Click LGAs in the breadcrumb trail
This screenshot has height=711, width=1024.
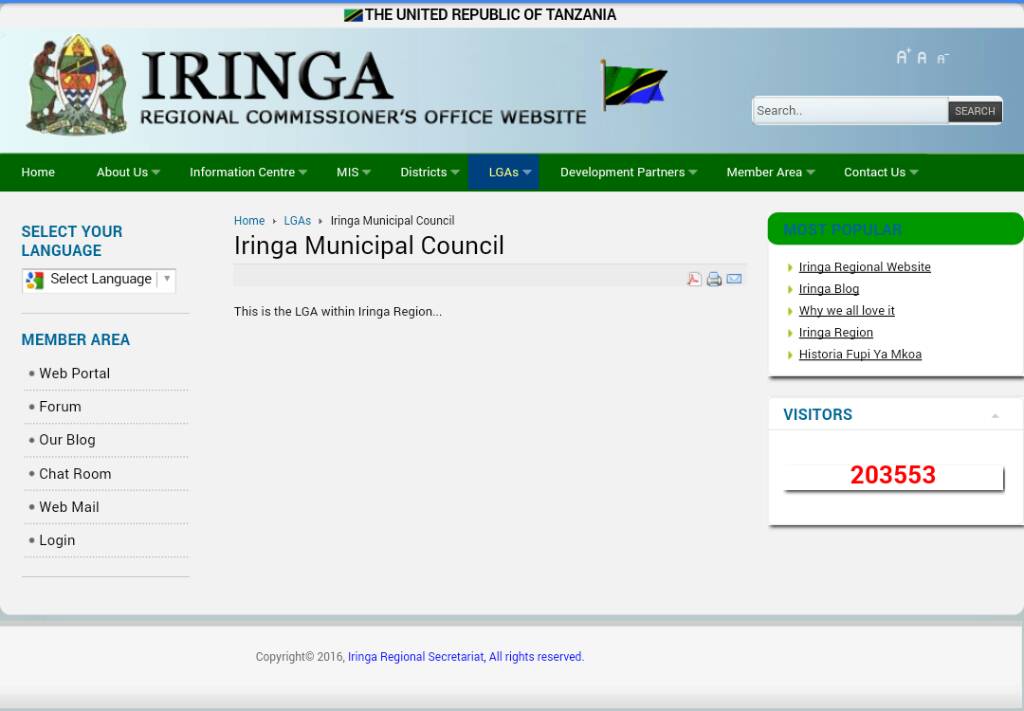[x=297, y=221]
